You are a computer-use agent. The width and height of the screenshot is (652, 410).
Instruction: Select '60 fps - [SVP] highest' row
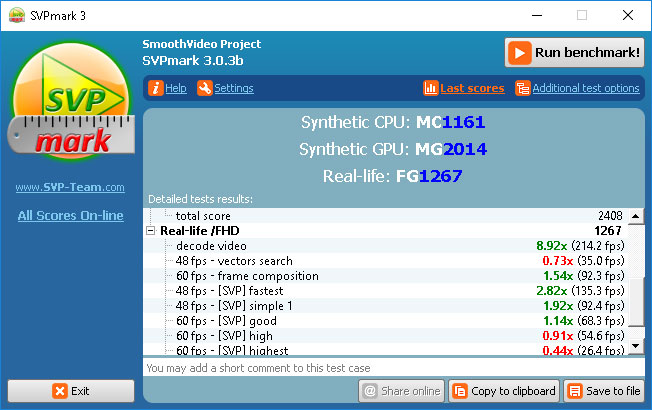pyautogui.click(x=385, y=349)
